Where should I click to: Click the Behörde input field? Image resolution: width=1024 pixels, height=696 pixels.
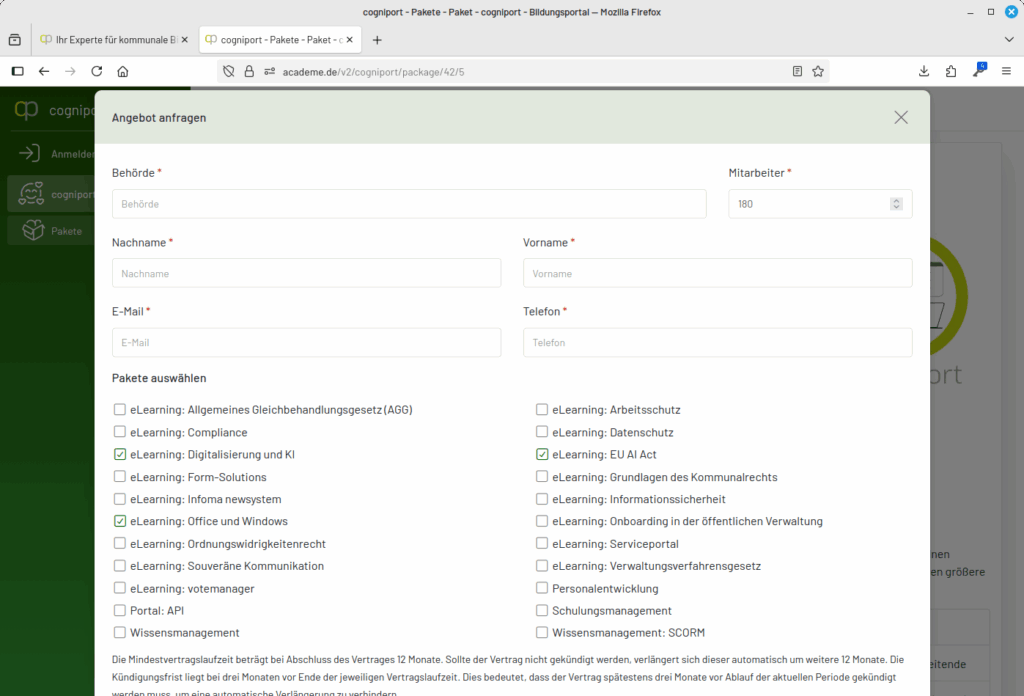coord(408,204)
